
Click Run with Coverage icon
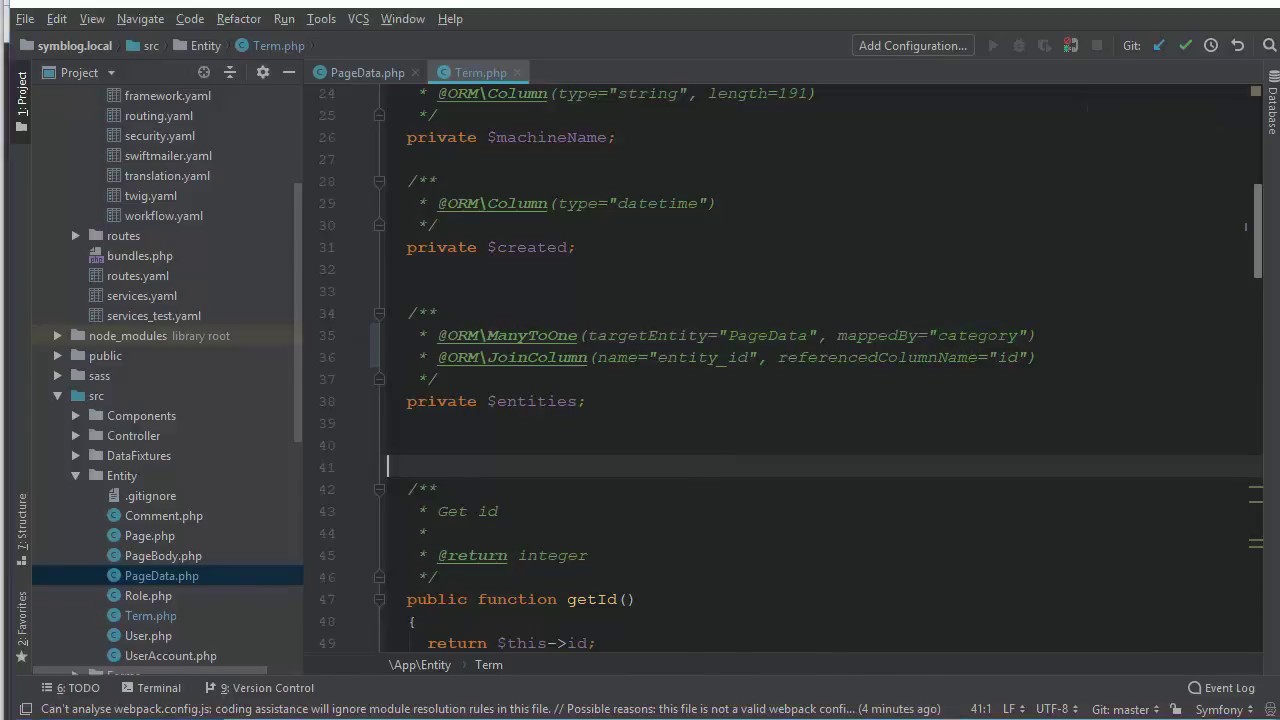click(1045, 45)
